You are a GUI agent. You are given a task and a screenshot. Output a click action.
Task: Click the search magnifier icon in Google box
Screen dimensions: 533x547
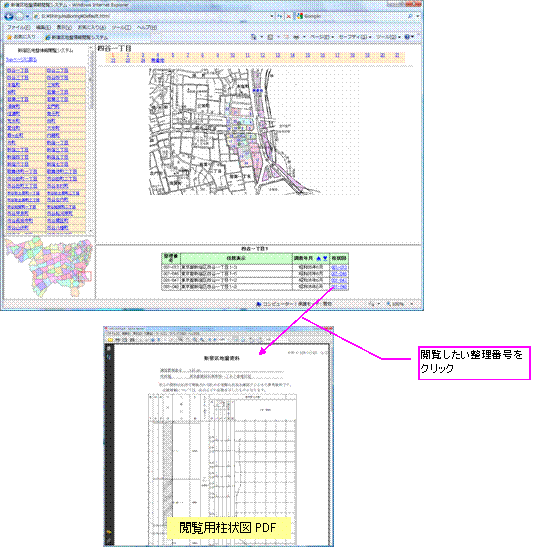click(x=410, y=16)
